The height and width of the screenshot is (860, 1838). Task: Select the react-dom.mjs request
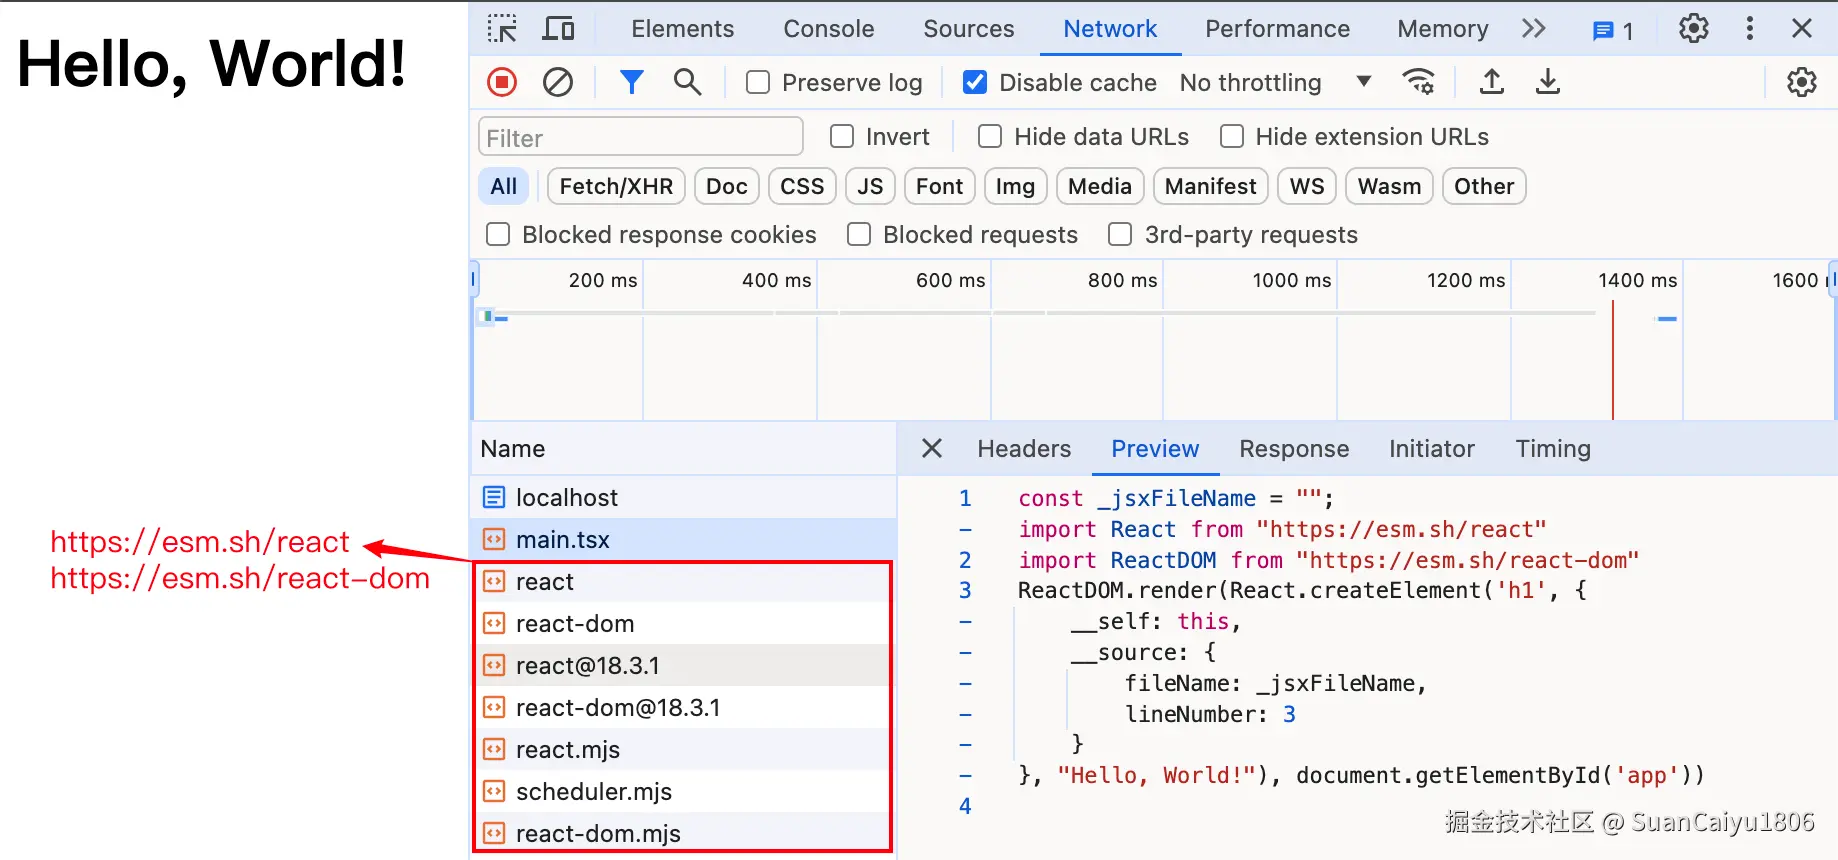click(598, 833)
